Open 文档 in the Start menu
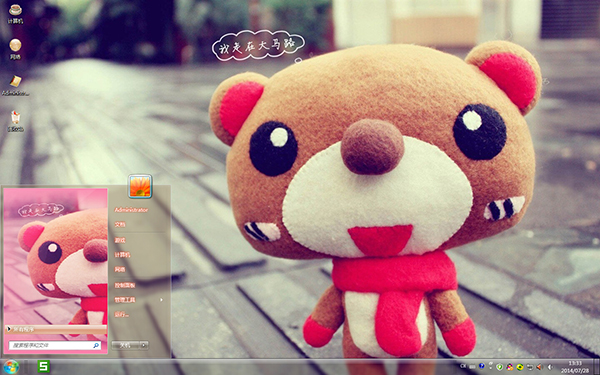Image resolution: width=600 pixels, height=375 pixels. click(x=120, y=225)
